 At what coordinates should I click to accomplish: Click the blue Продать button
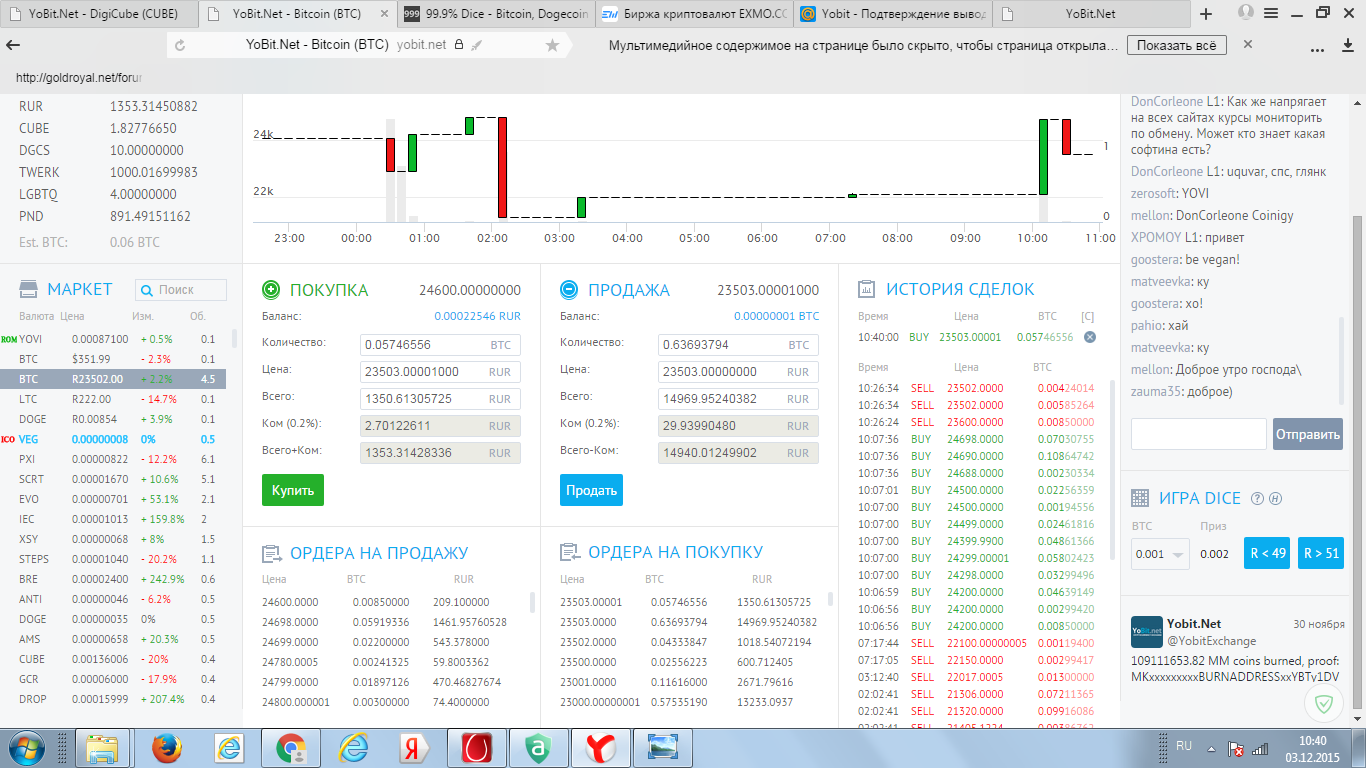(591, 490)
